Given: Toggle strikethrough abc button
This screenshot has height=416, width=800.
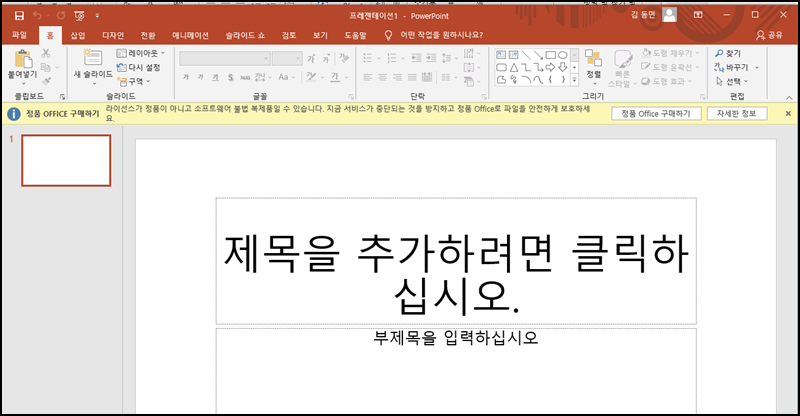Looking at the screenshot, I should tap(245, 78).
